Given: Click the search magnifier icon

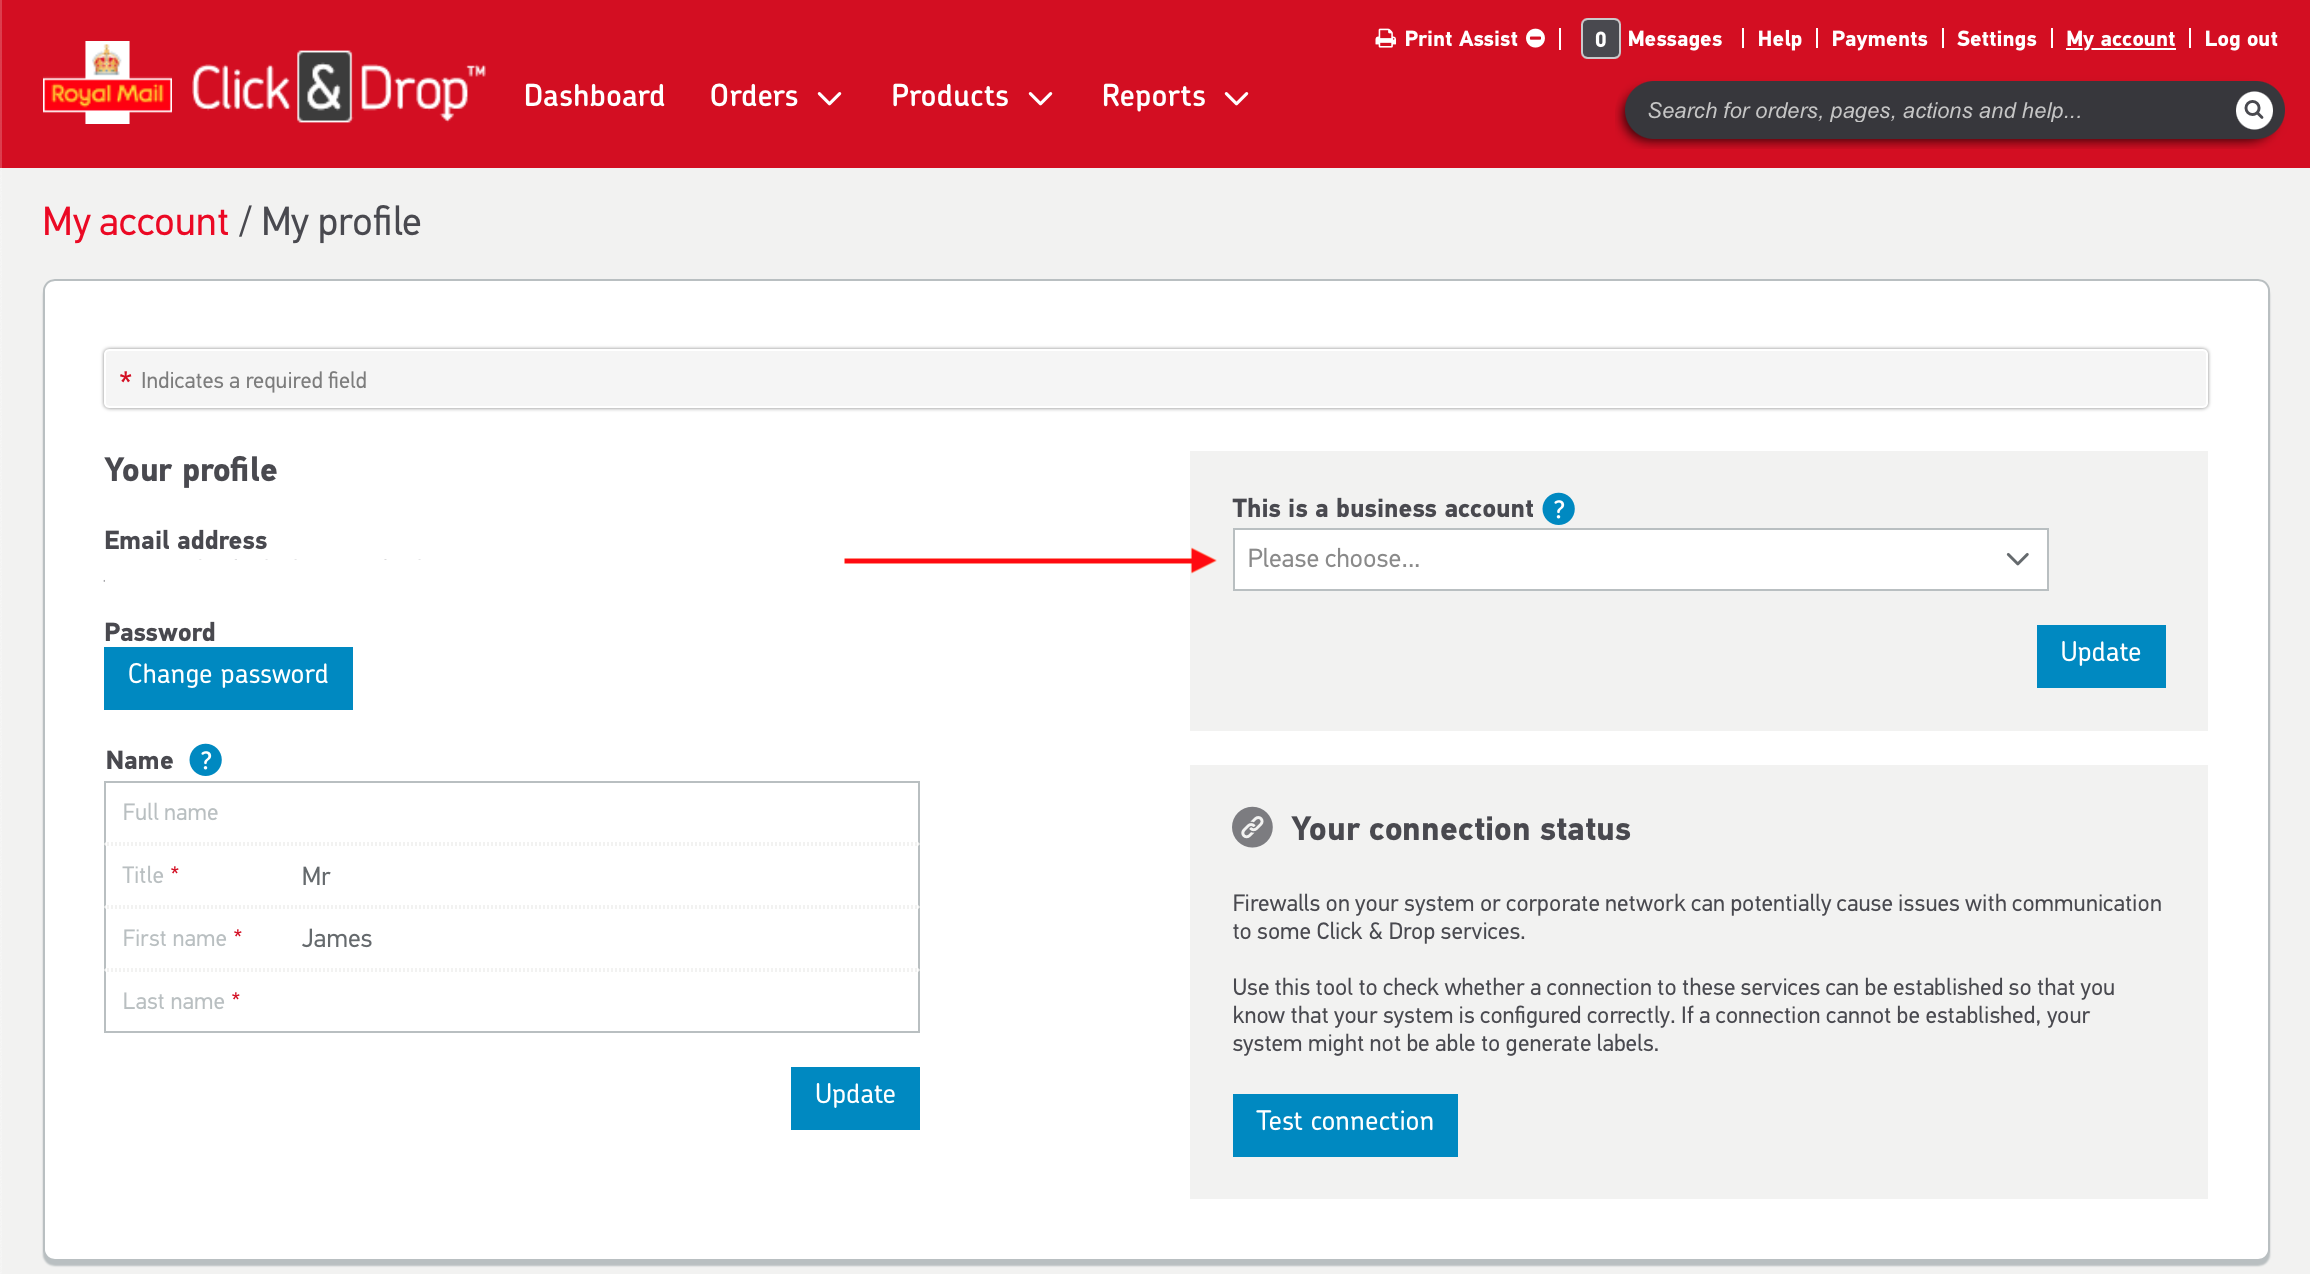Looking at the screenshot, I should (x=2253, y=110).
